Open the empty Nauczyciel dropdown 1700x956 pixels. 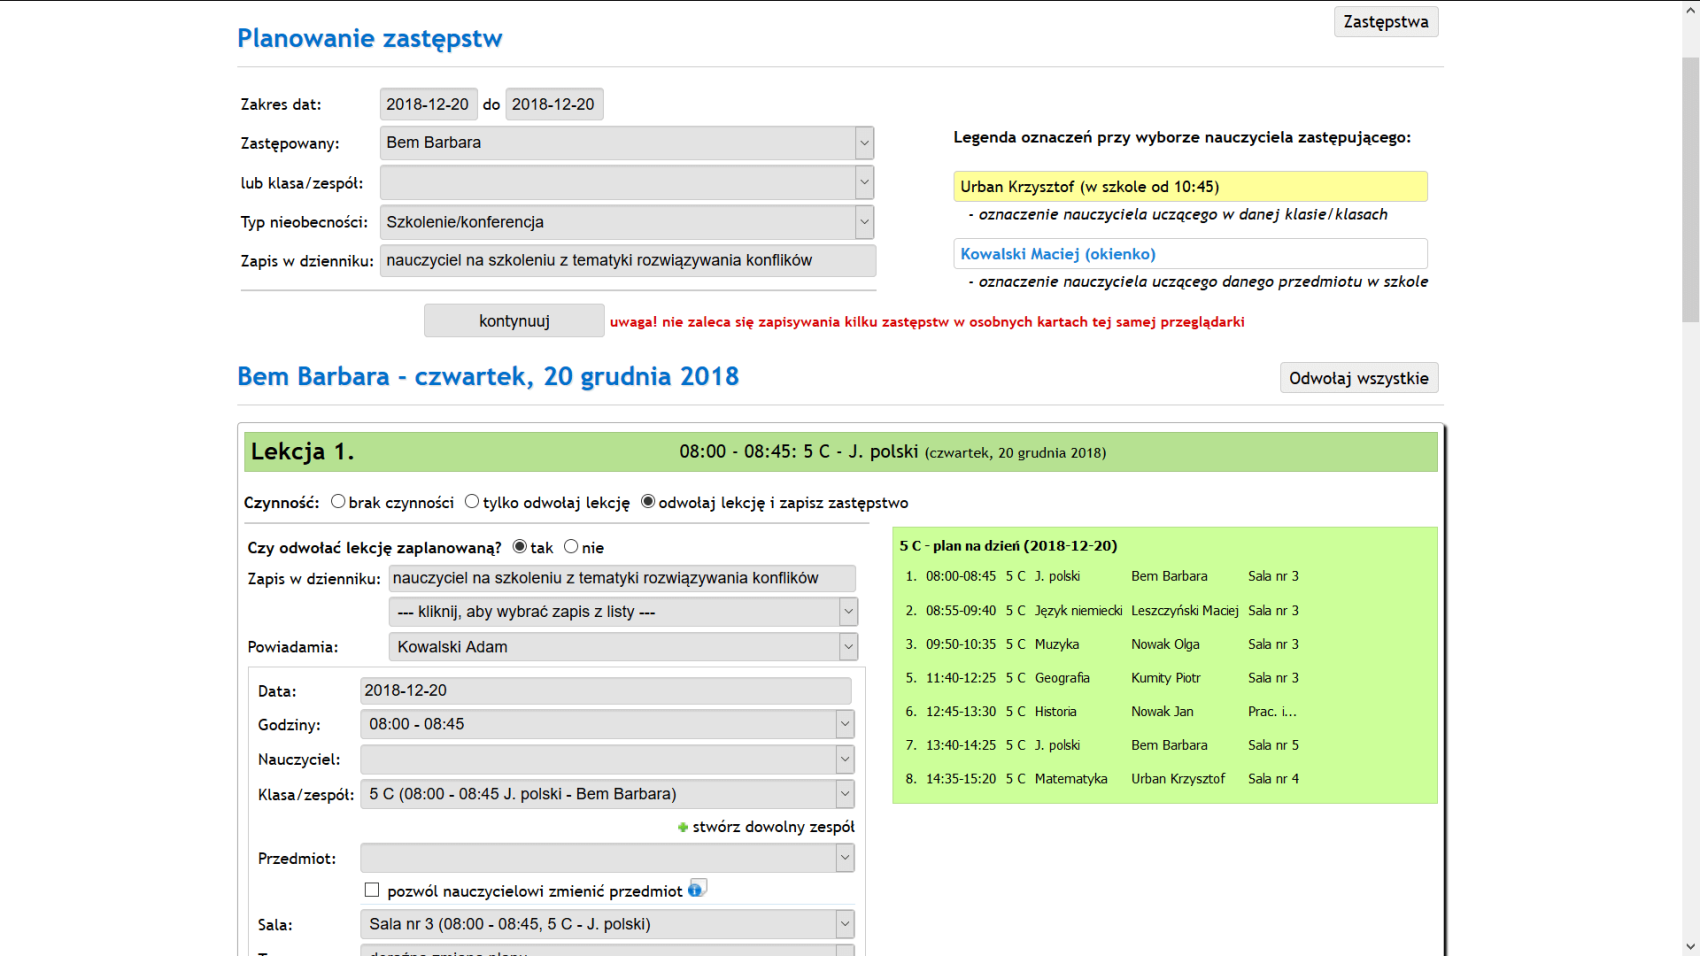(x=607, y=759)
